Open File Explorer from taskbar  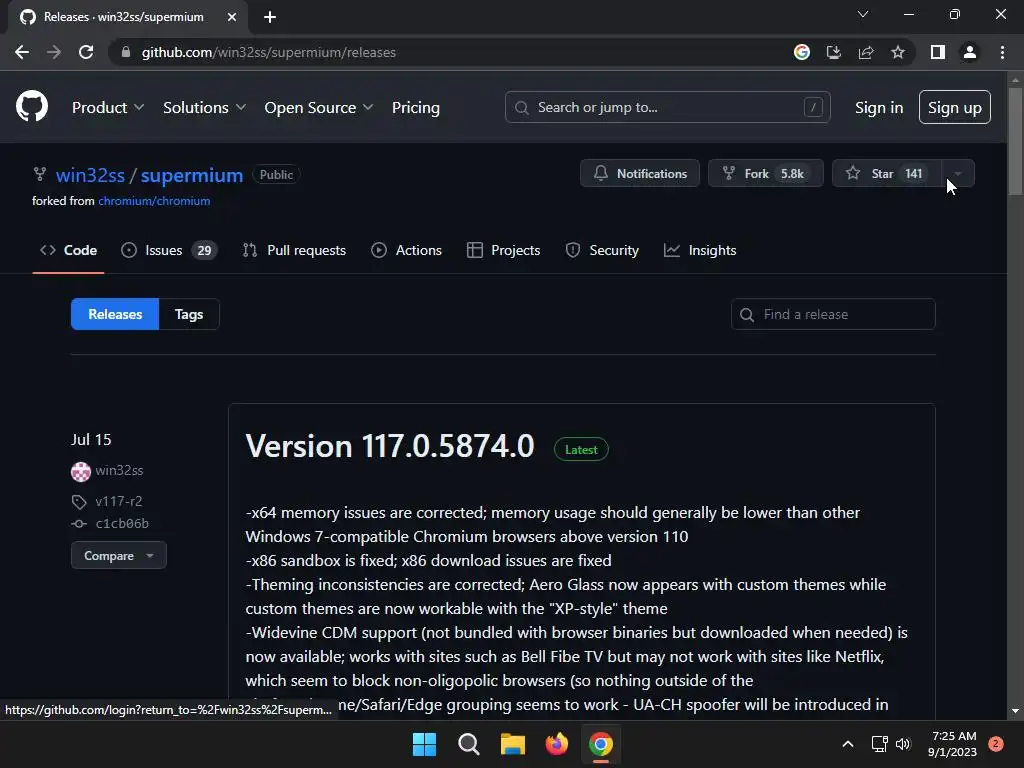[513, 744]
